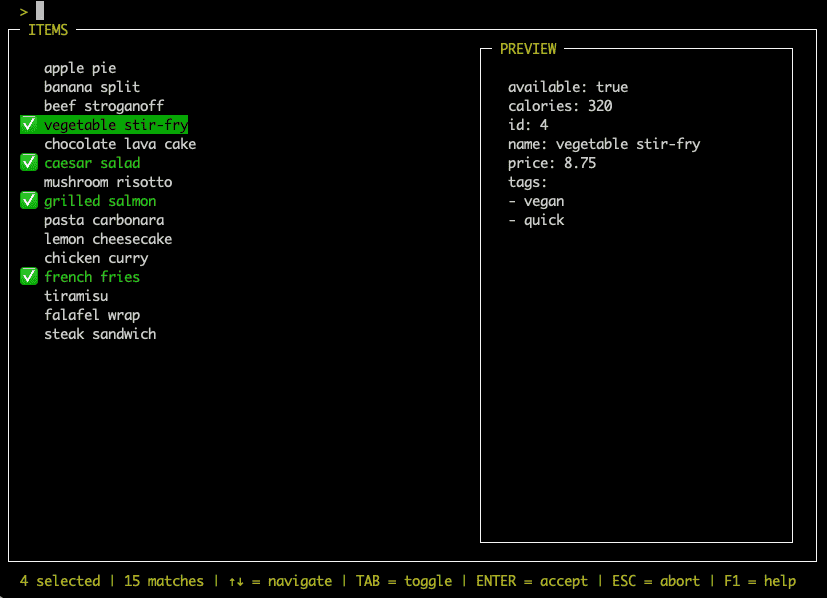Select the lemon cheesecake item
Image resolution: width=827 pixels, height=598 pixels.
coord(108,239)
